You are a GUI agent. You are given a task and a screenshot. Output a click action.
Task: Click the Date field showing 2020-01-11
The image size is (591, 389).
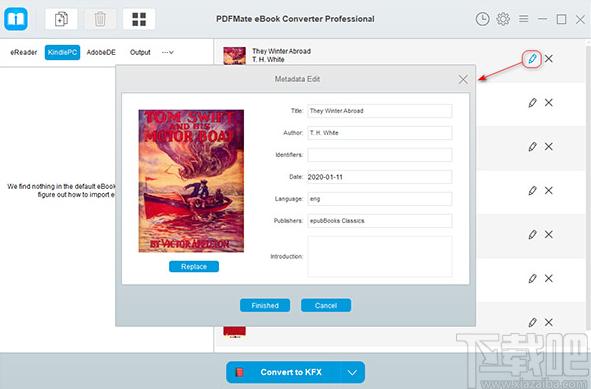point(380,177)
